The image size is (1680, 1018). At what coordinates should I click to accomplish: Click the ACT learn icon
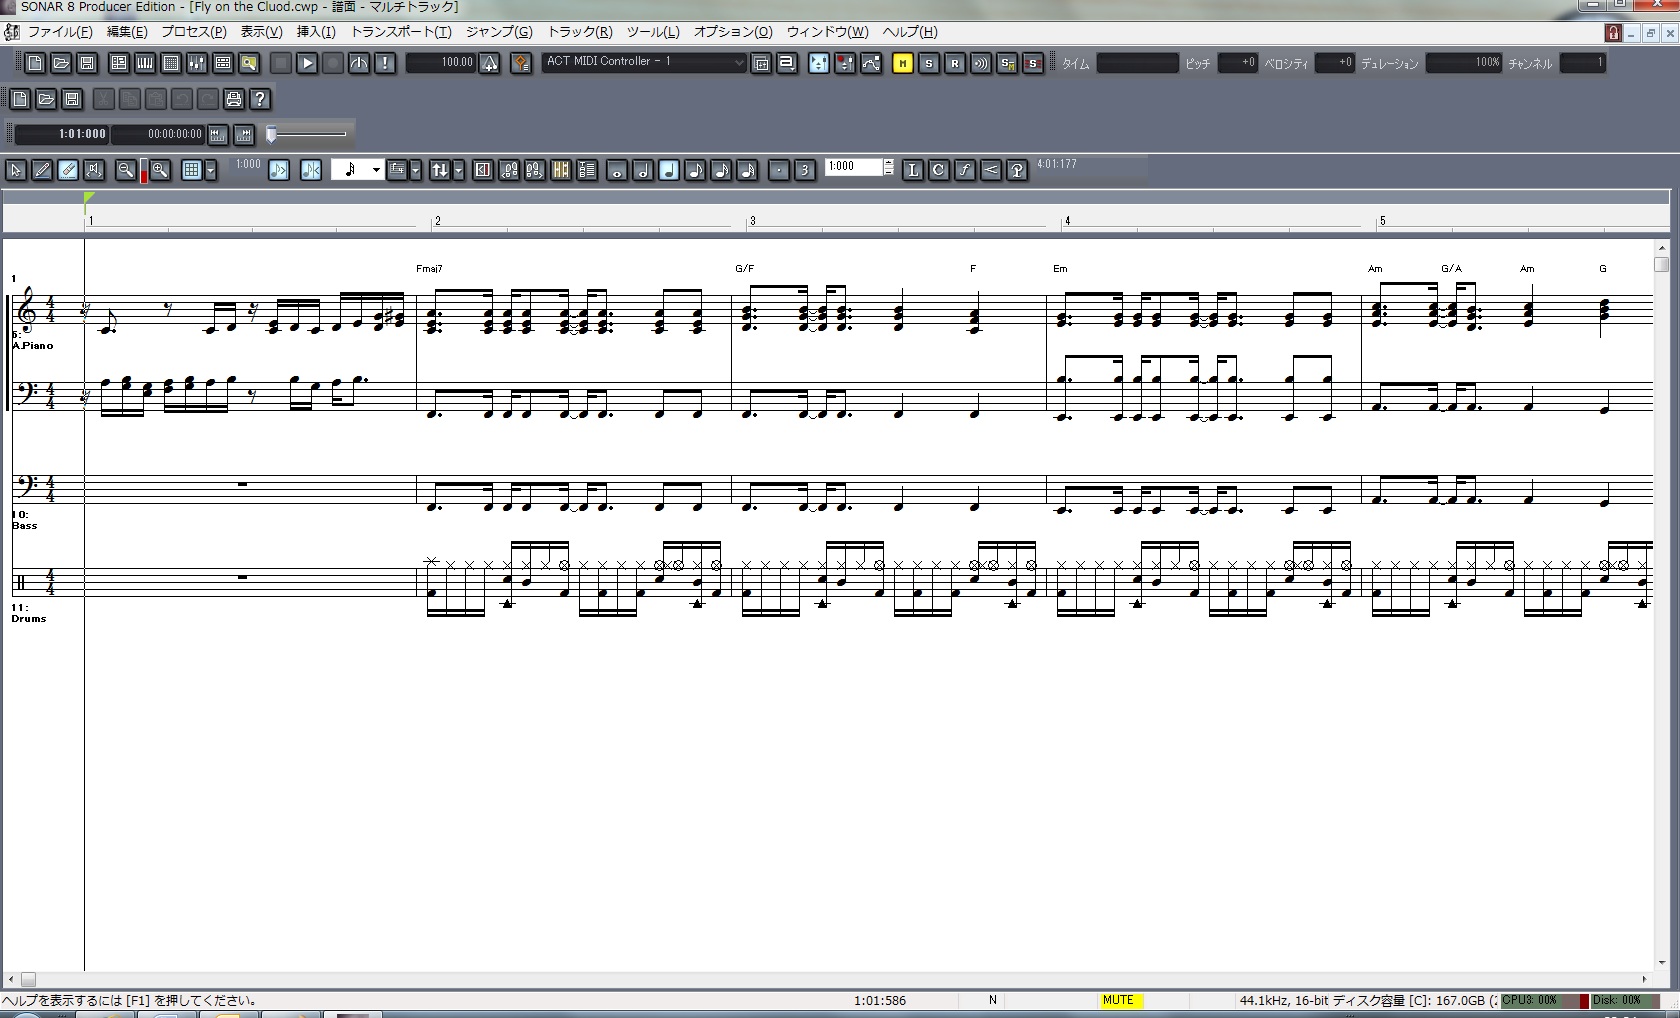point(521,63)
